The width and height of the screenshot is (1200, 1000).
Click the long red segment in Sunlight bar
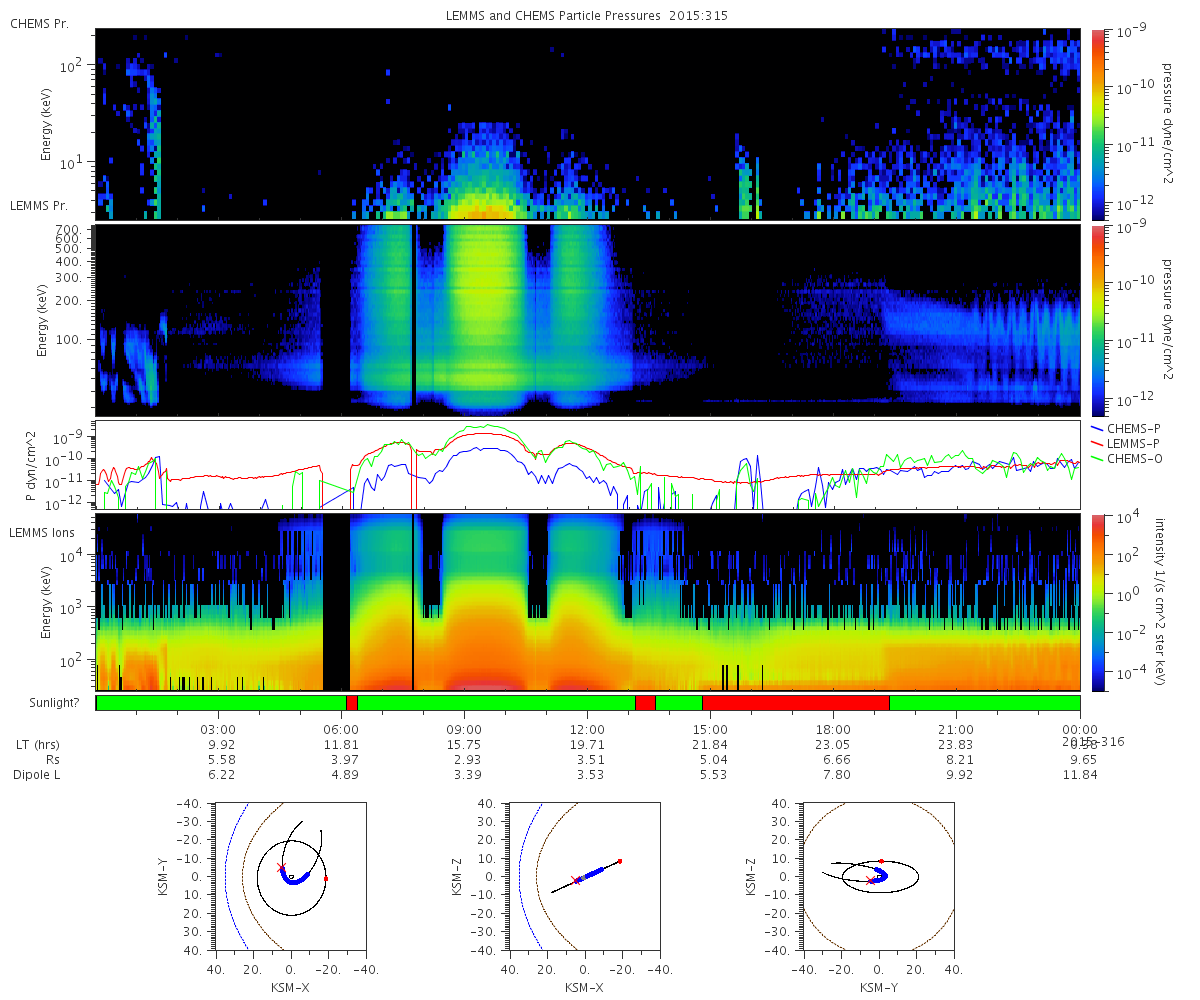(796, 703)
